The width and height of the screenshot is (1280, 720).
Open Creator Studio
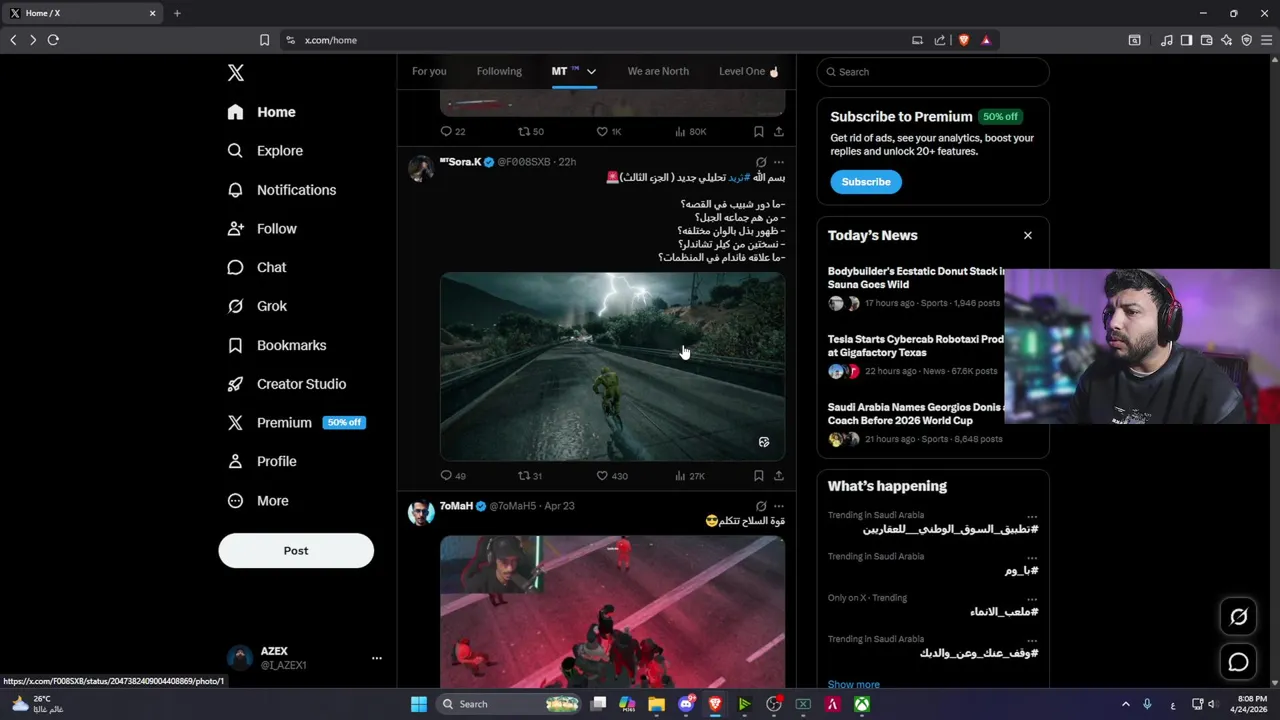pos(287,384)
